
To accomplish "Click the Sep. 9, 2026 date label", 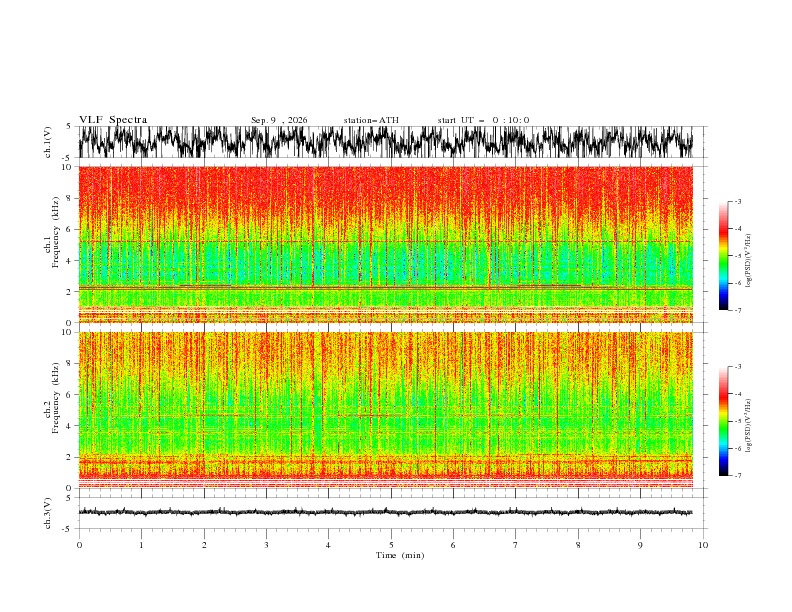I will [x=279, y=120].
